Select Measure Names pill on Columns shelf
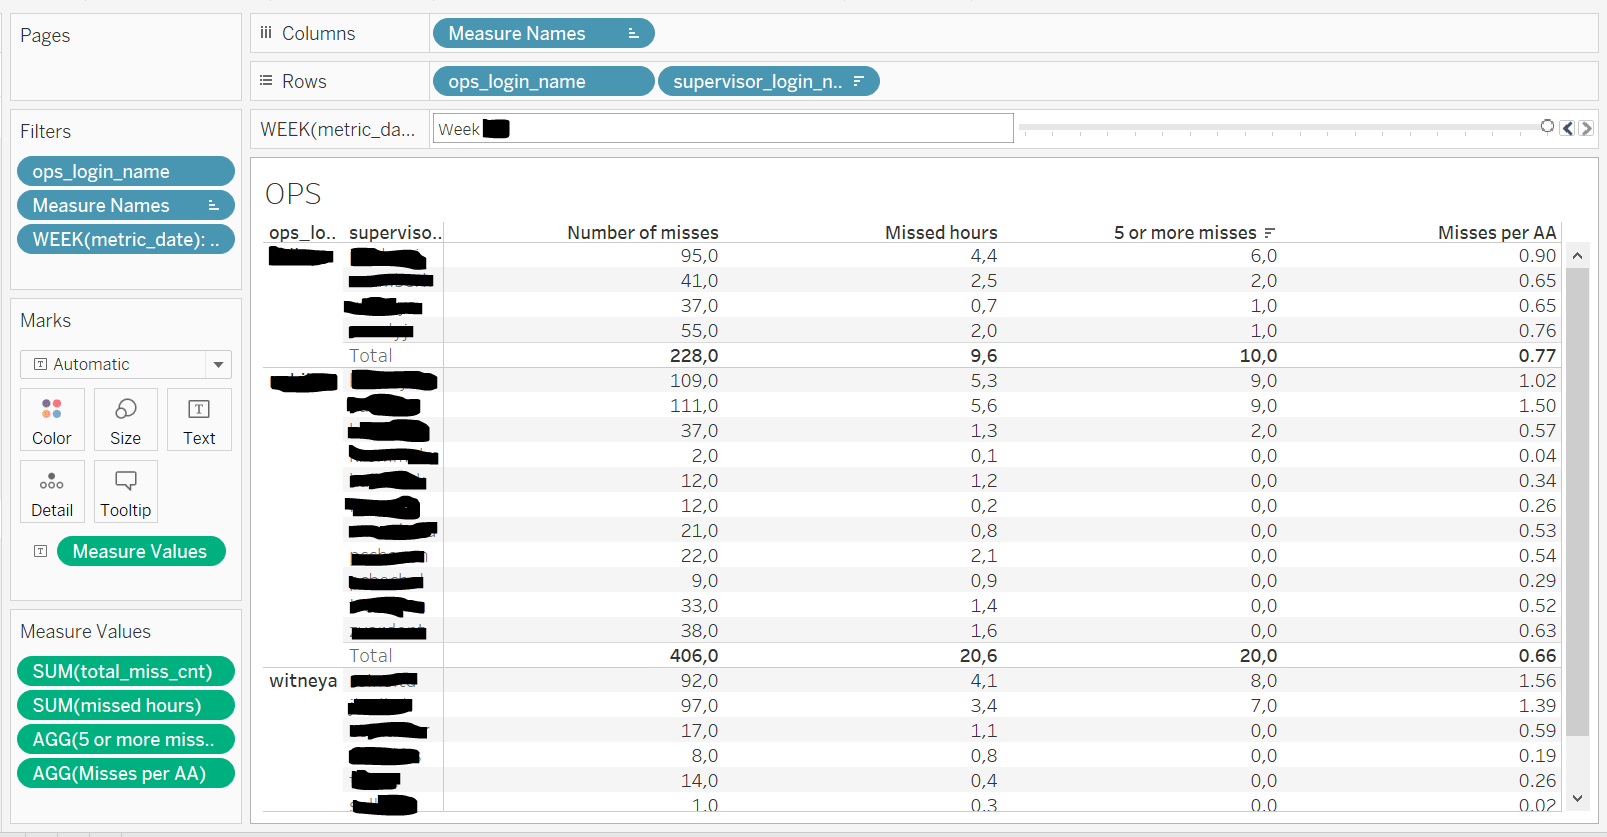Screen dimensions: 1607x837 point(544,33)
